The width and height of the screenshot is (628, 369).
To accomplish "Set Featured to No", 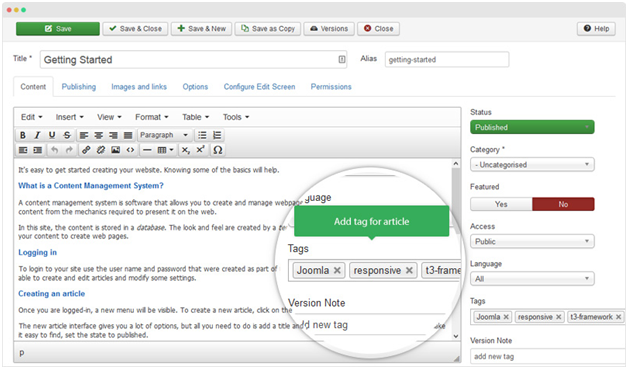I will [563, 204].
